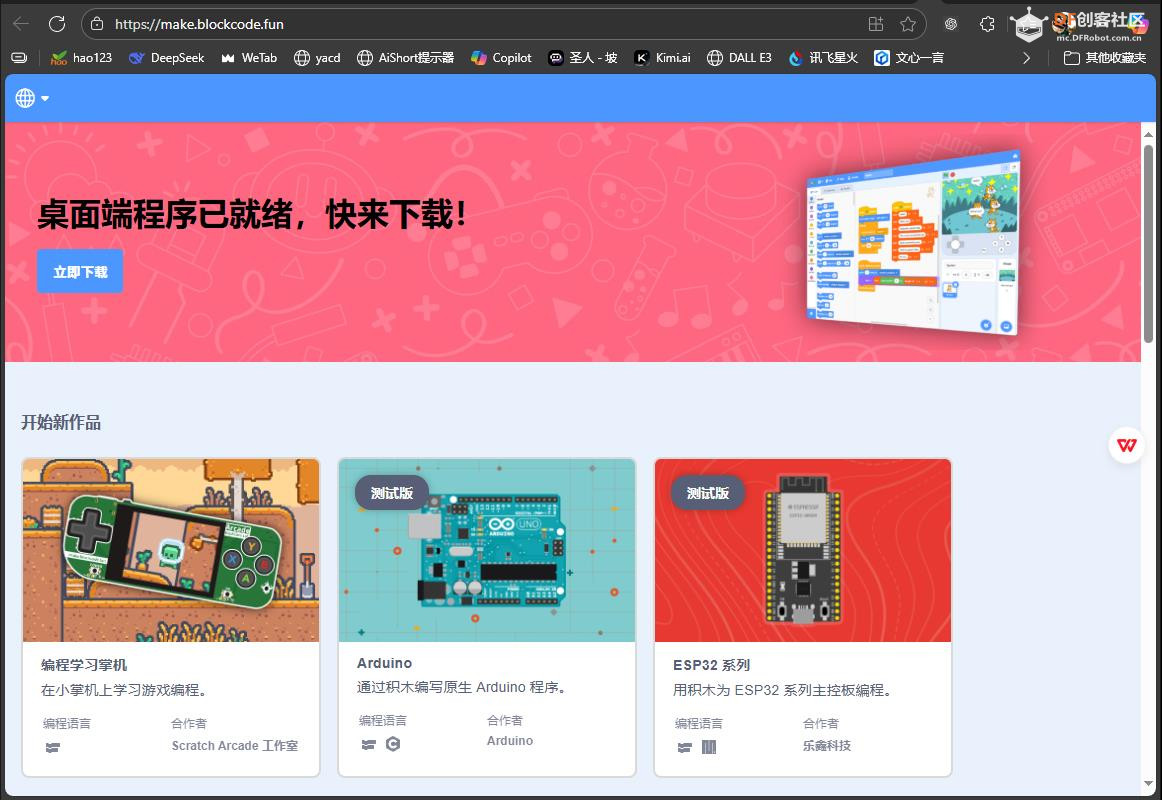Click the blocks language icon on Arduino card
This screenshot has width=1162, height=800.
pyautogui.click(x=368, y=744)
